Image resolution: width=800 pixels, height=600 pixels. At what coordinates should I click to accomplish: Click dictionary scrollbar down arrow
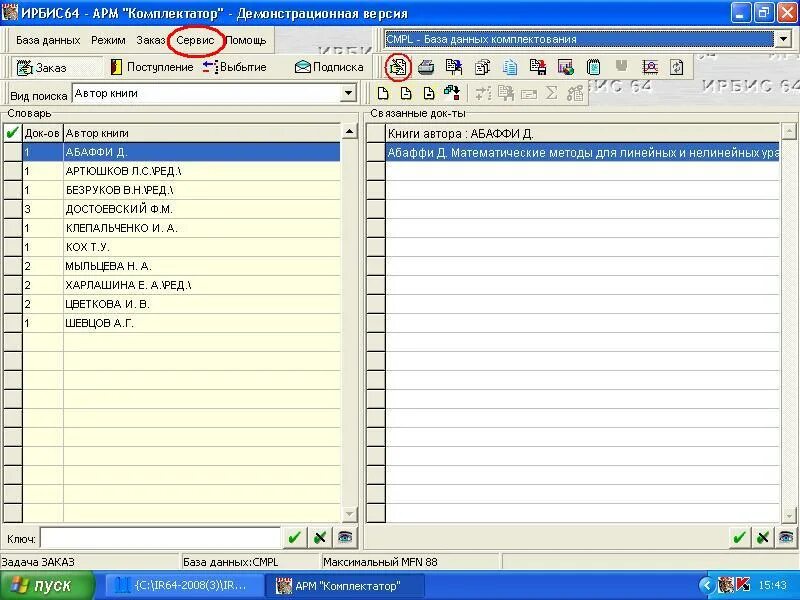point(349,514)
